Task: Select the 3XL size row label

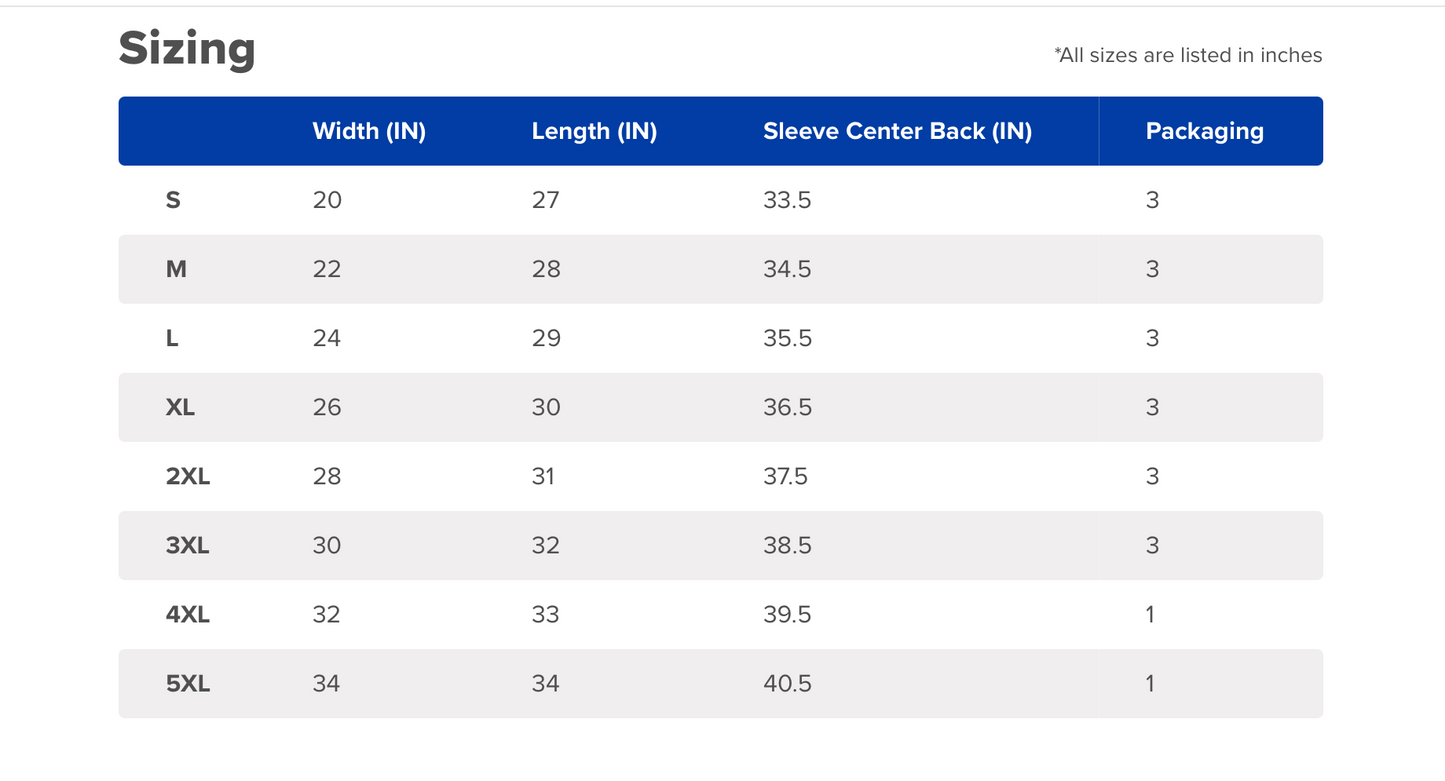Action: (188, 545)
